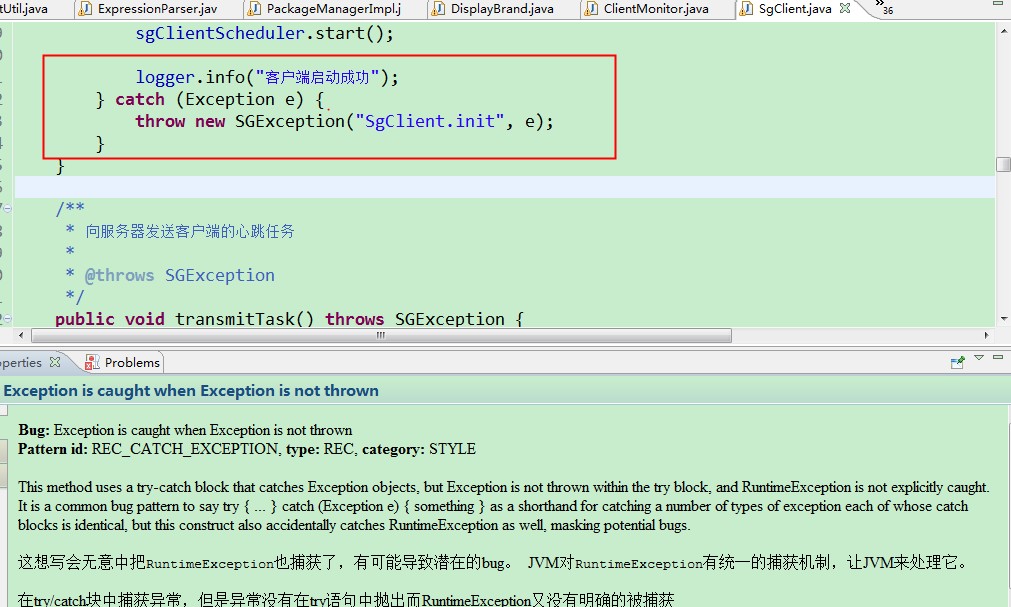The width and height of the screenshot is (1011, 607).
Task: Click the Java file icon on PackageManagerImpl tab
Action: point(255,9)
